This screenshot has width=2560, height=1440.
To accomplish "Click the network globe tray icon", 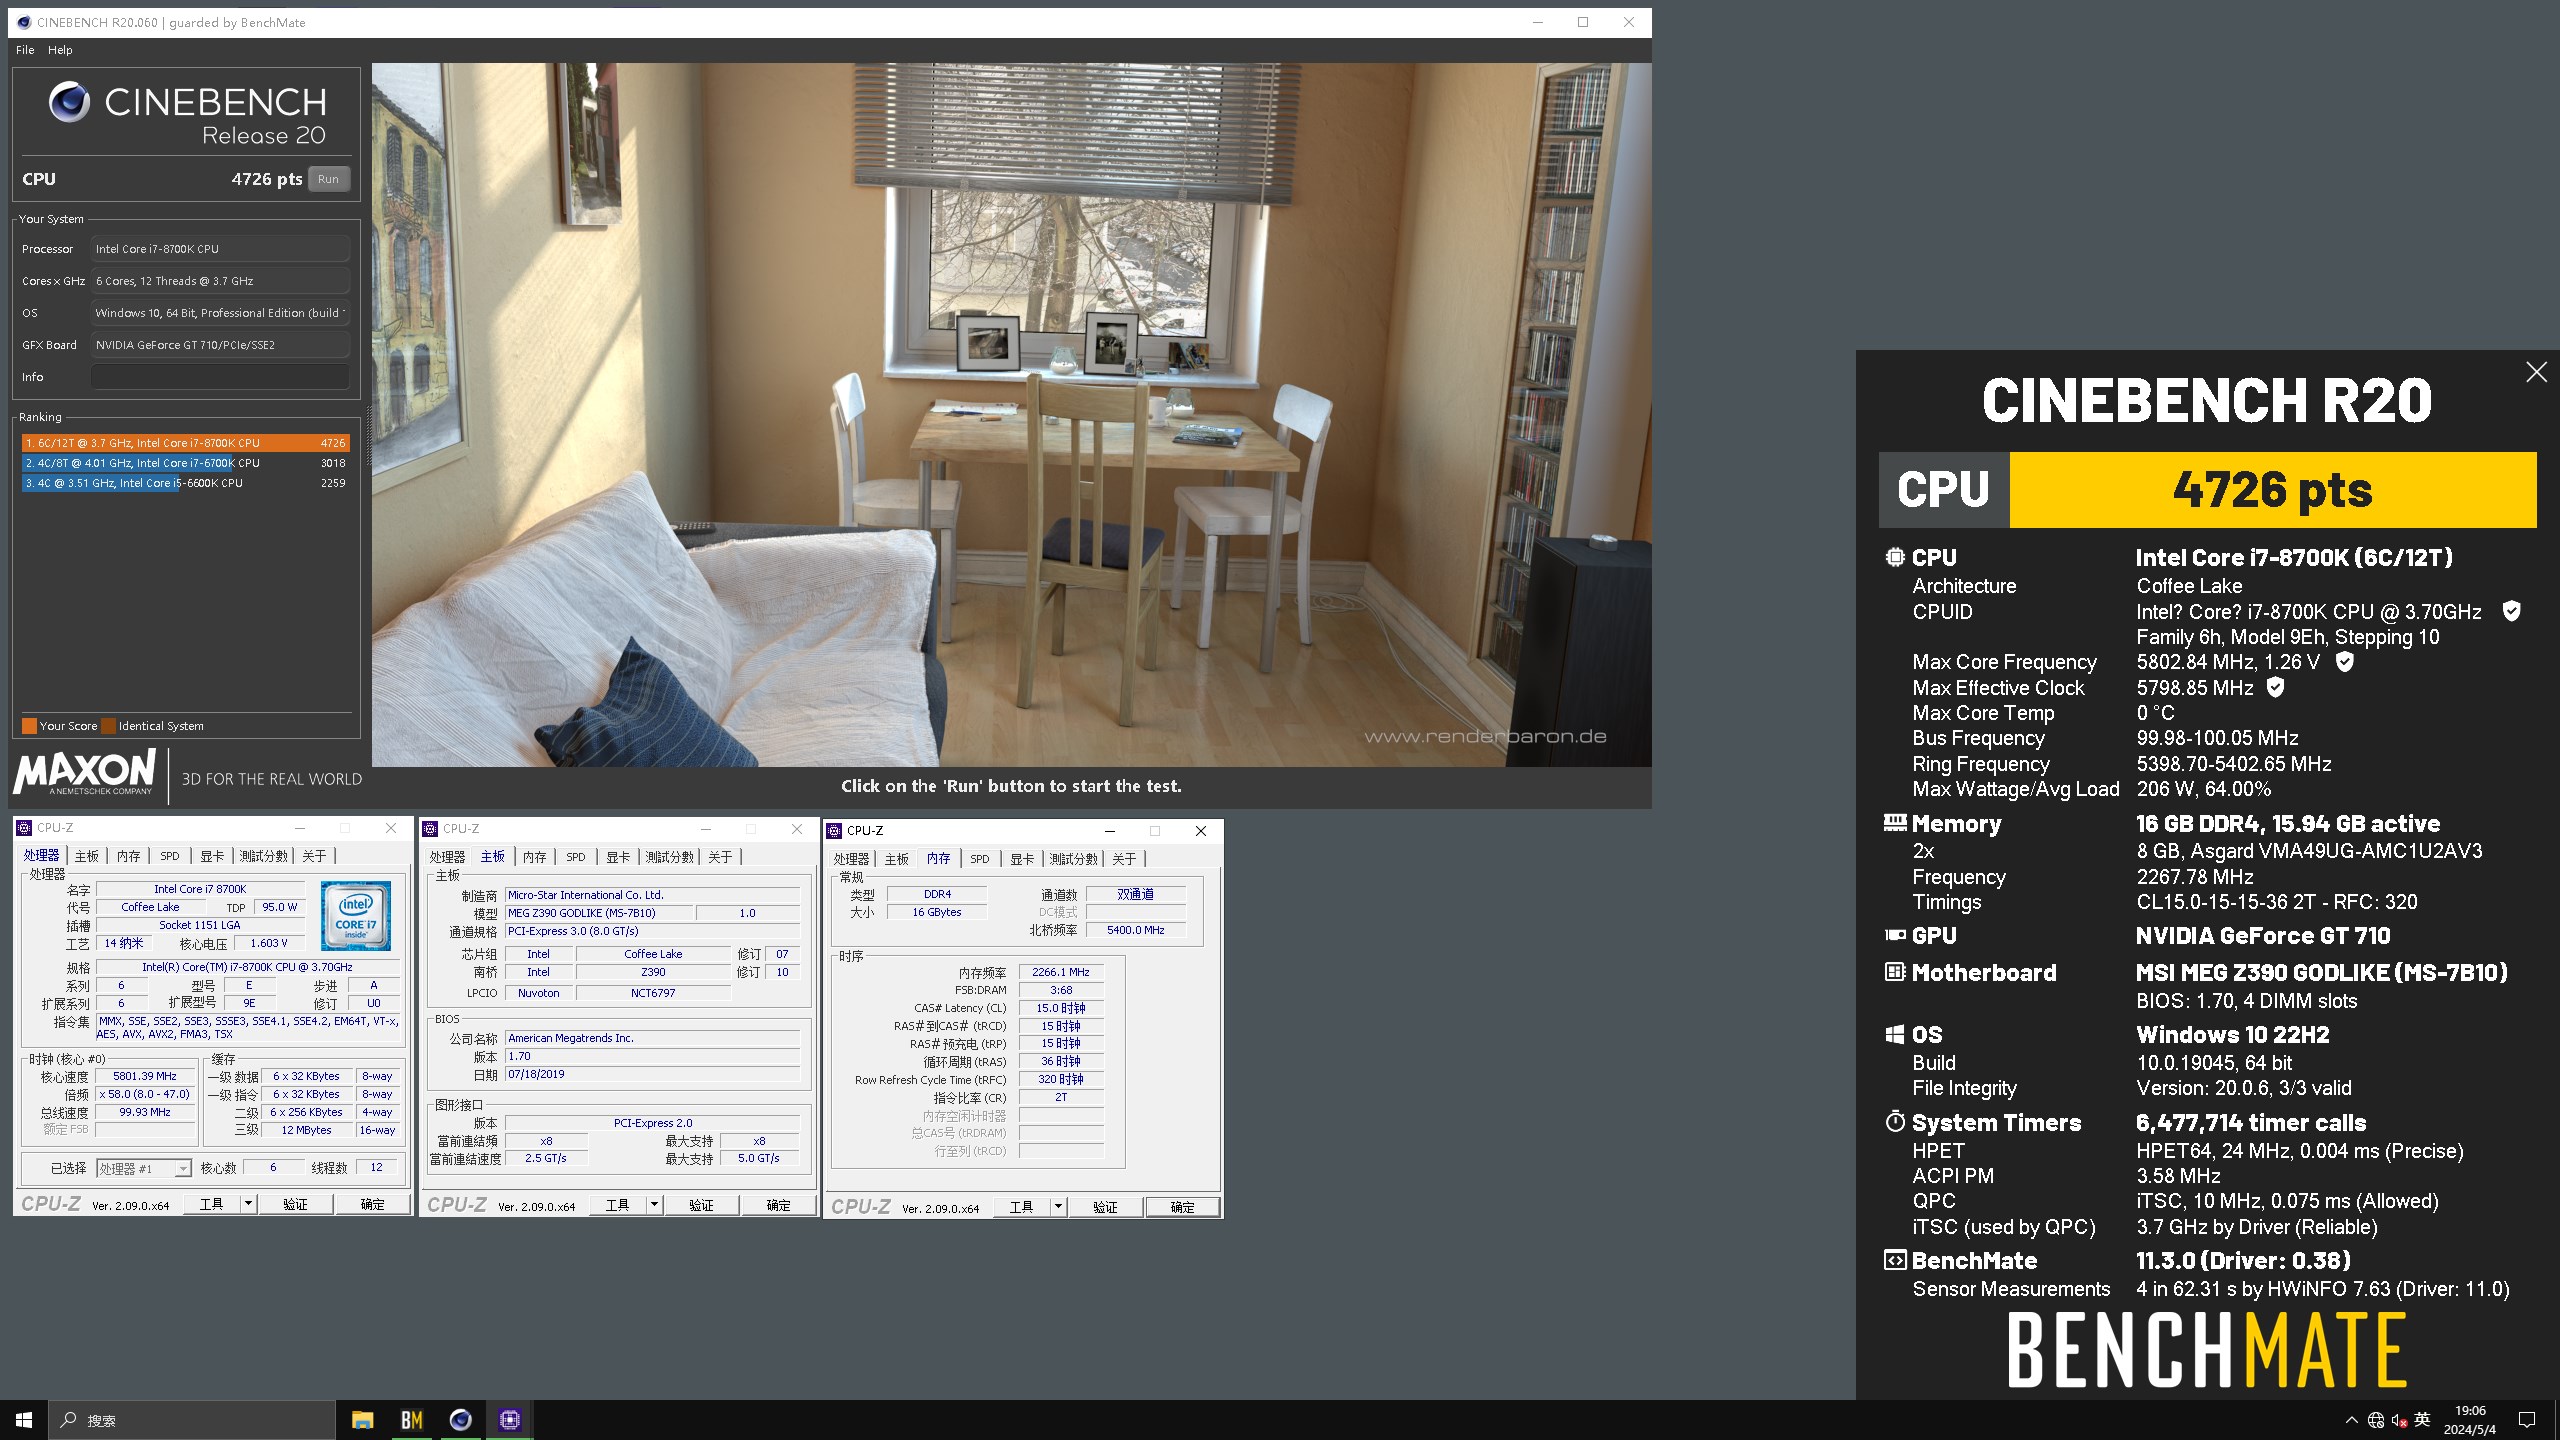I will point(2376,1420).
